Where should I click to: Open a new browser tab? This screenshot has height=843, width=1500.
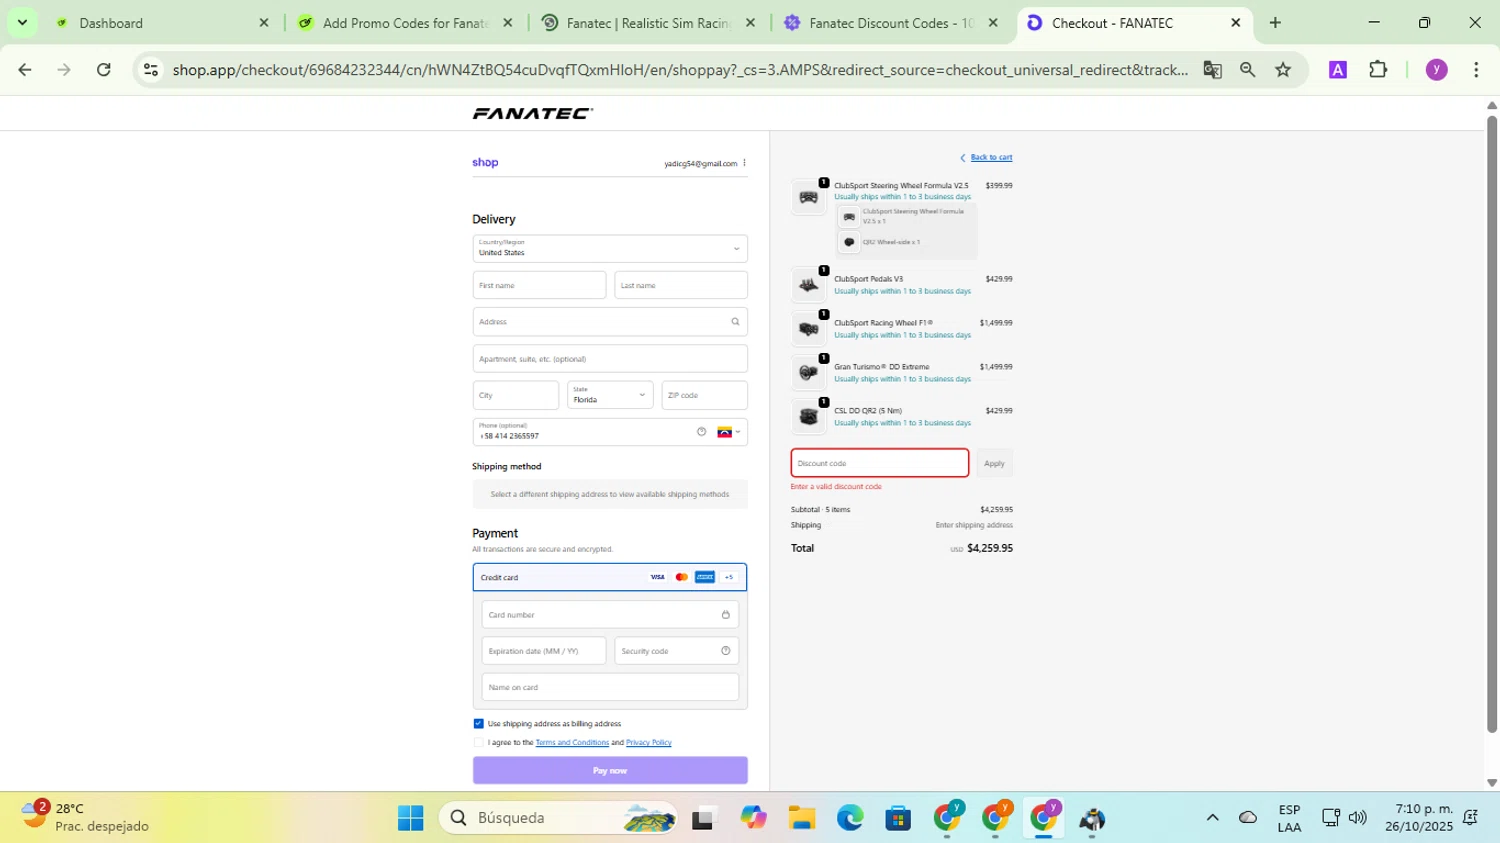click(1275, 22)
